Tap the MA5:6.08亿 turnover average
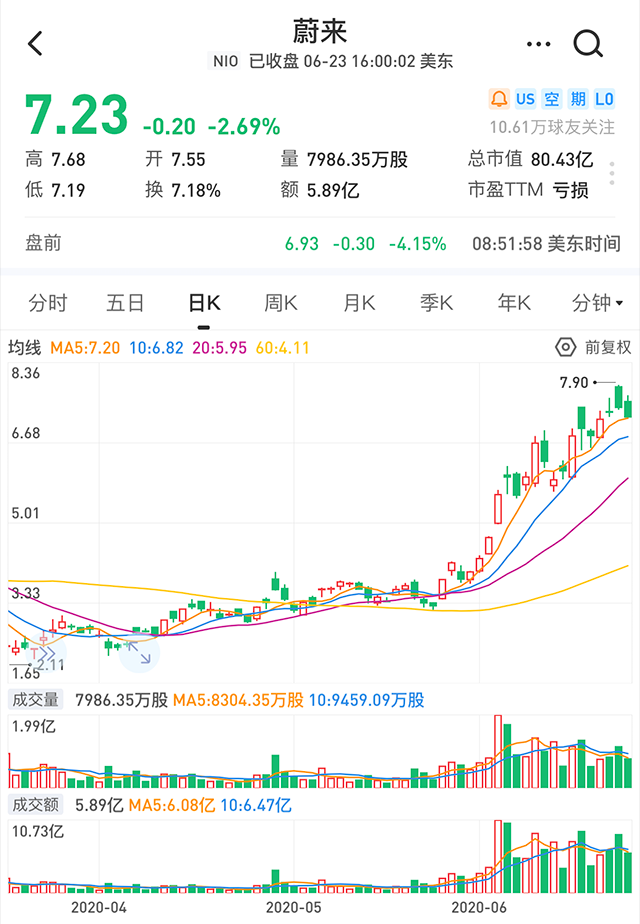 171,804
